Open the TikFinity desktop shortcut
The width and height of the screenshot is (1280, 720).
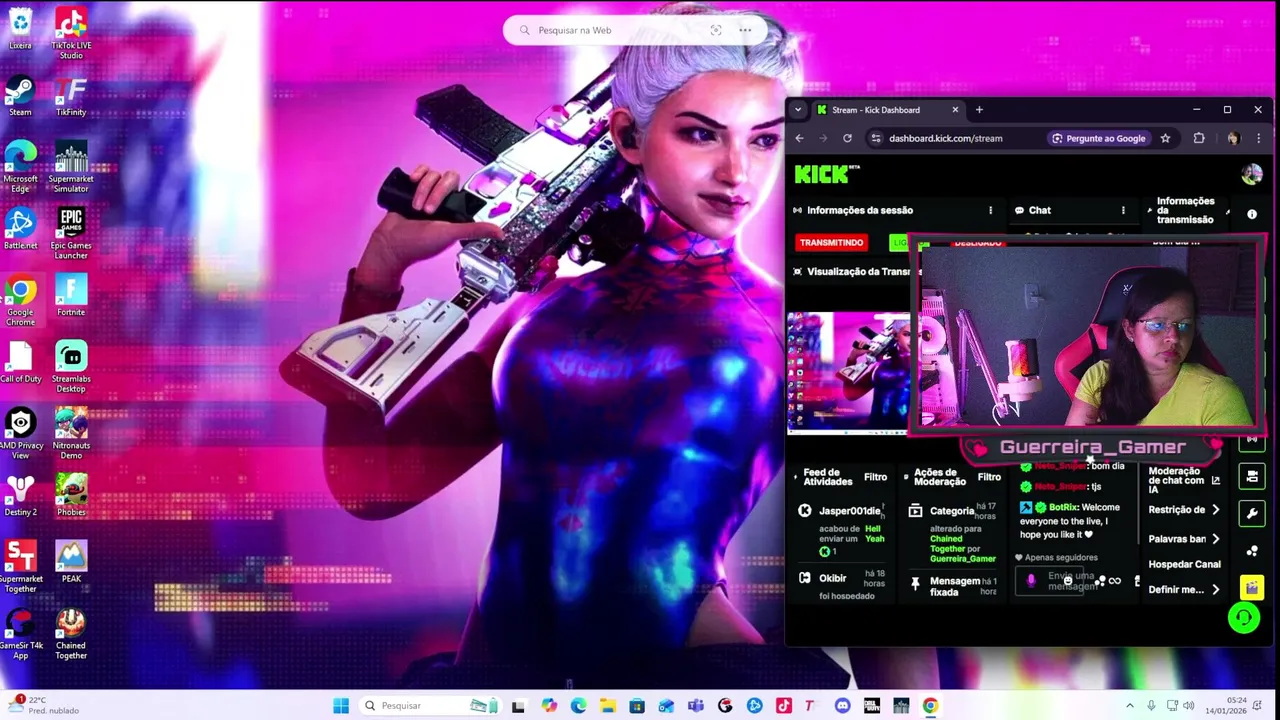coord(70,97)
